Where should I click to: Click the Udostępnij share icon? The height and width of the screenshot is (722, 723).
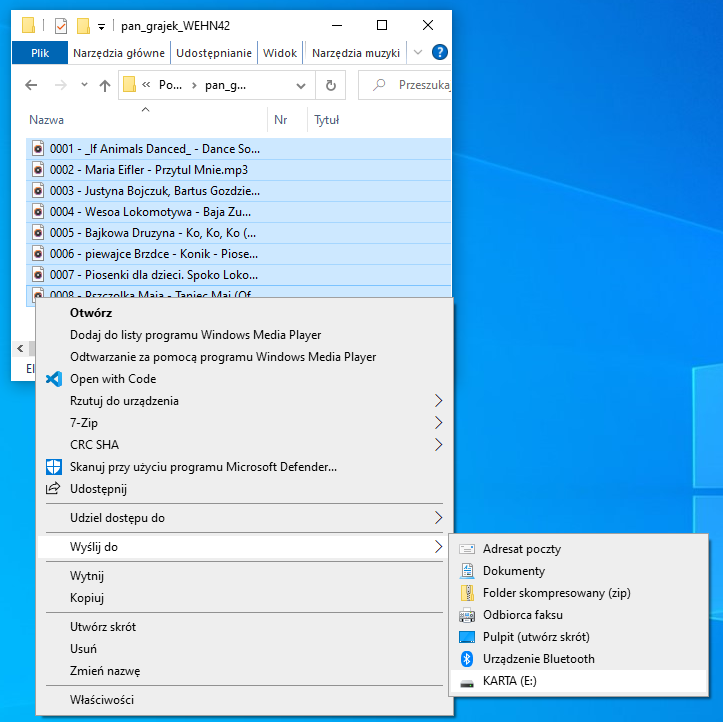[54, 489]
